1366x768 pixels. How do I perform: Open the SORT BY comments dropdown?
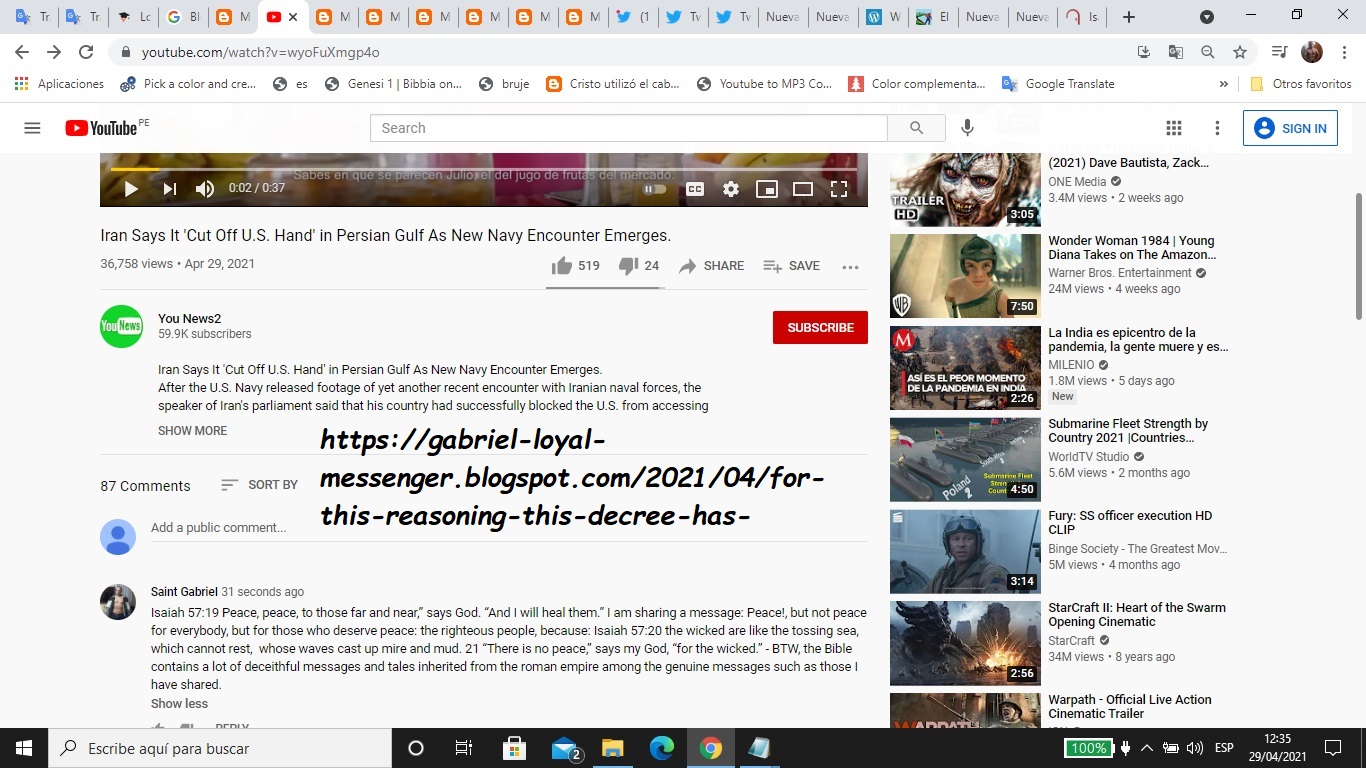[260, 485]
